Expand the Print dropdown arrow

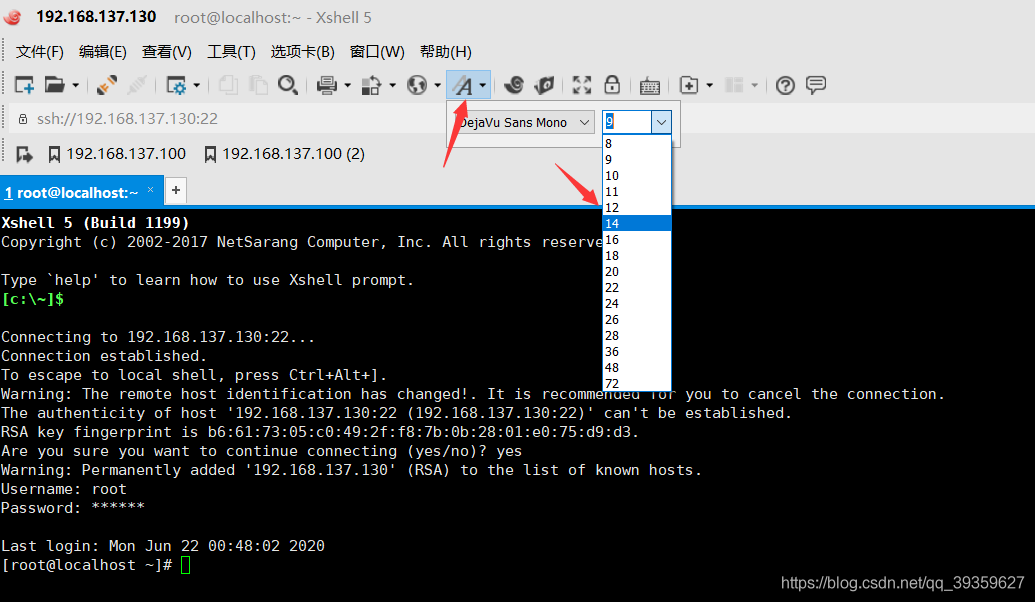[x=347, y=85]
